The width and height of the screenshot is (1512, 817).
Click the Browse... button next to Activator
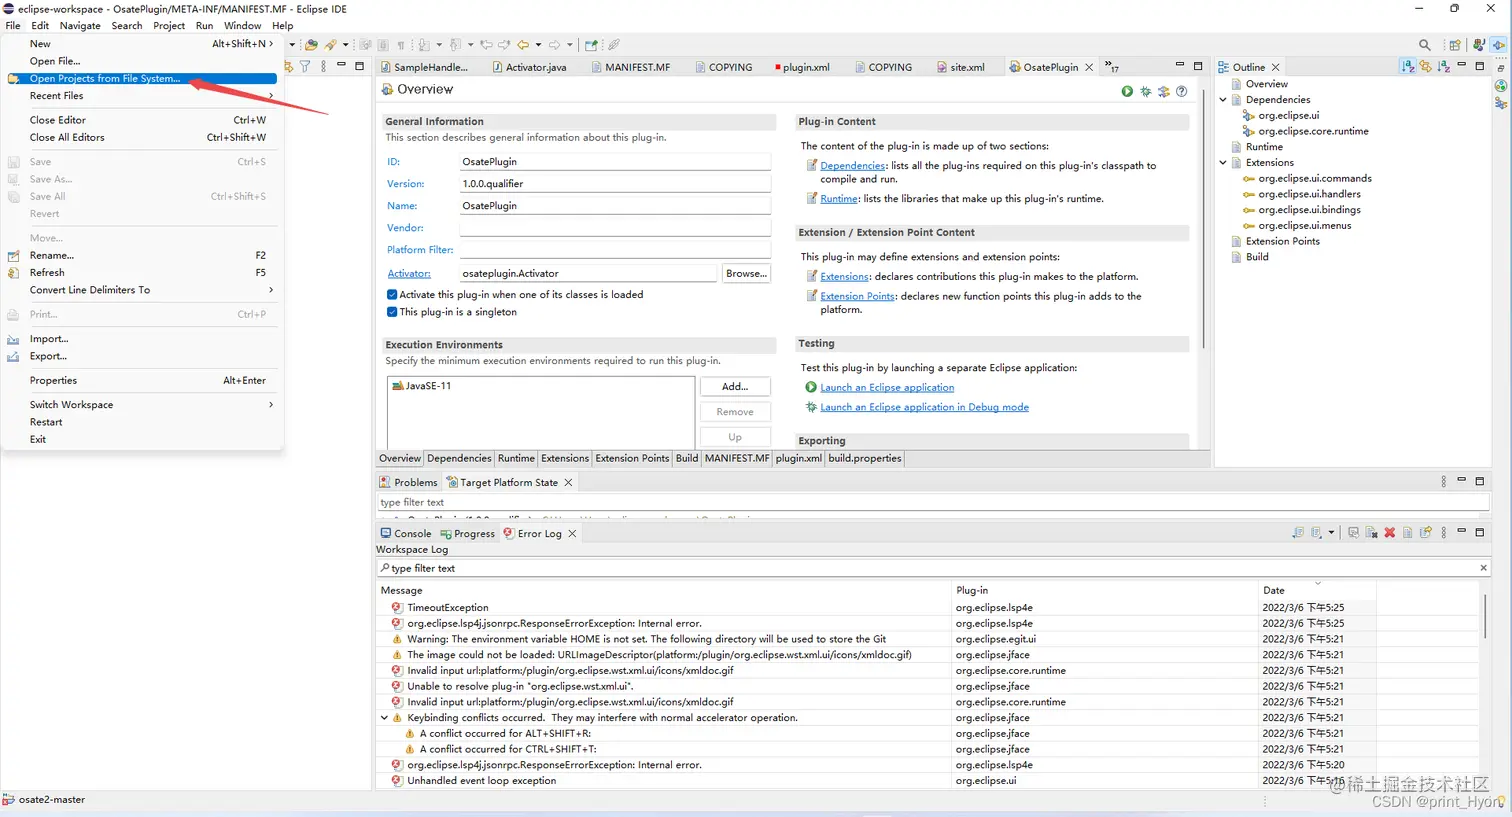click(746, 273)
